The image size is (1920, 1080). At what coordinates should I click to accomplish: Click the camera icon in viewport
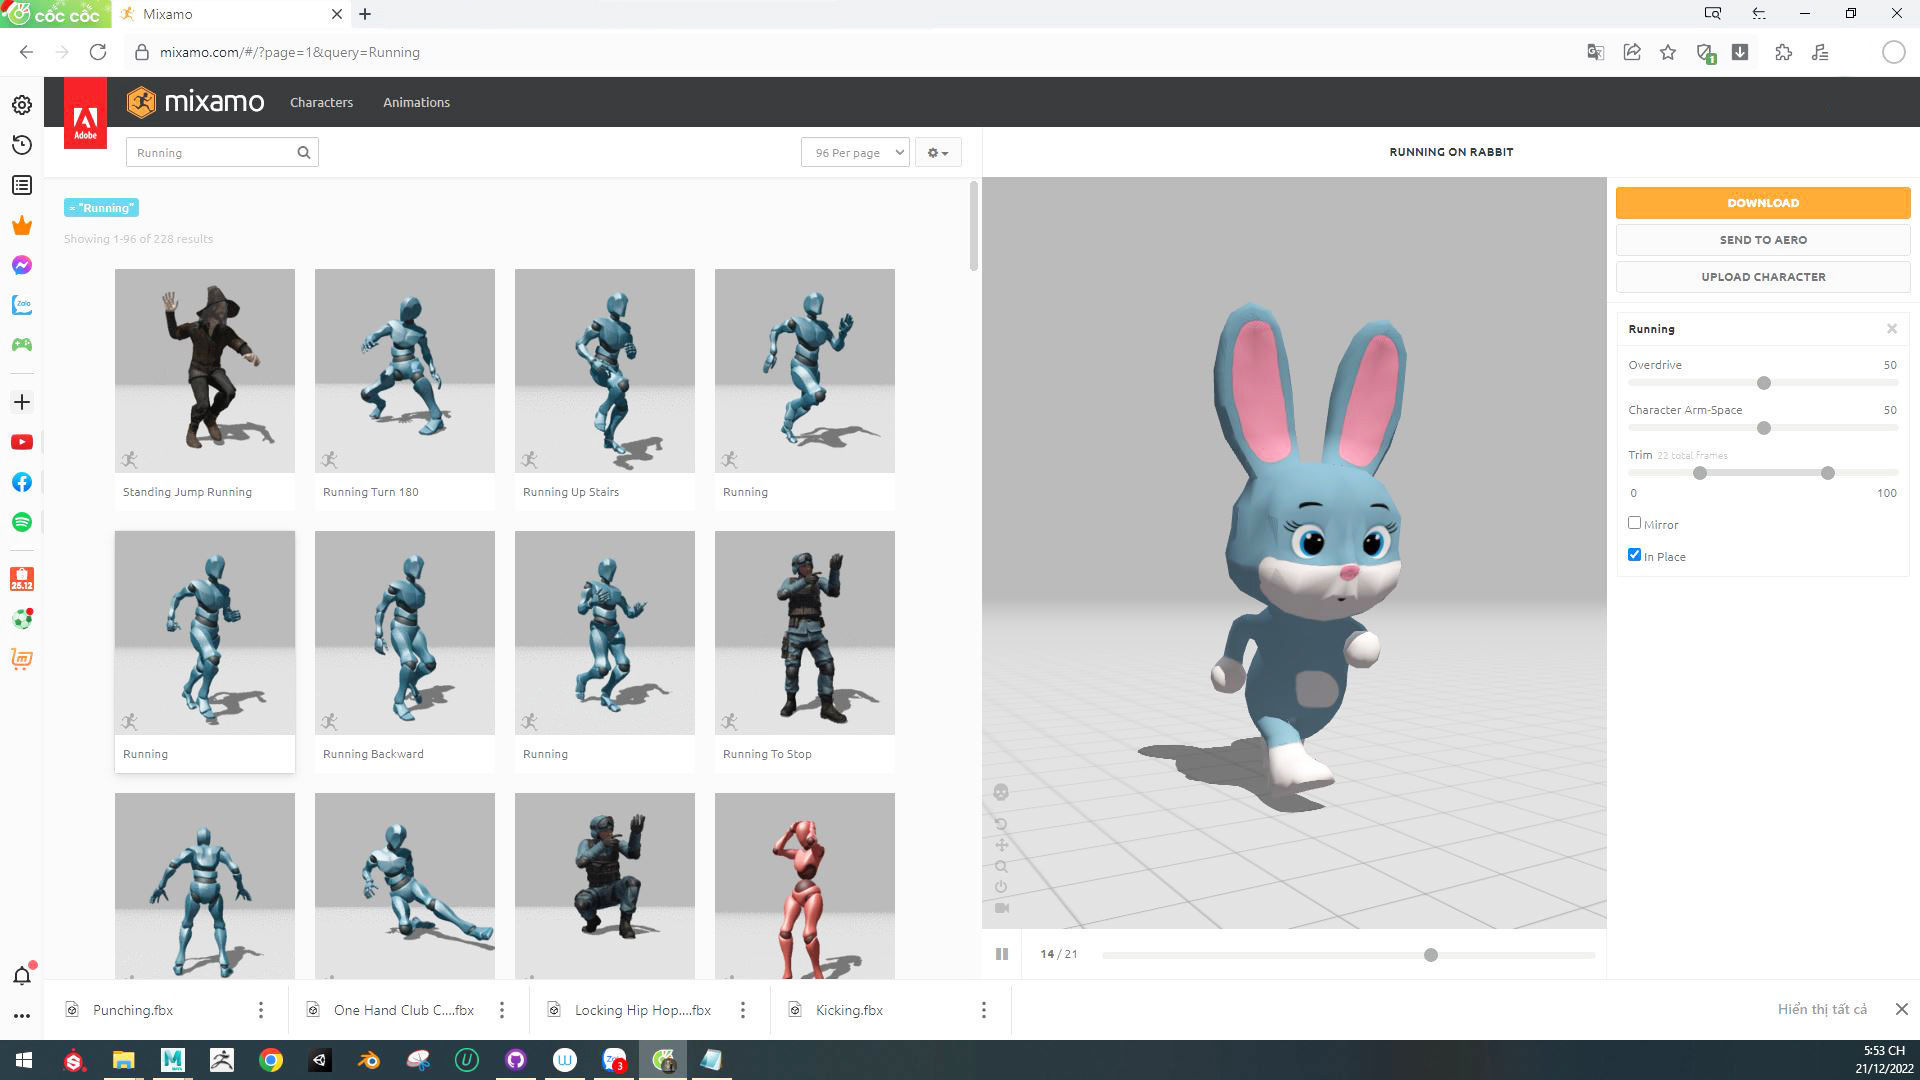tap(1002, 908)
